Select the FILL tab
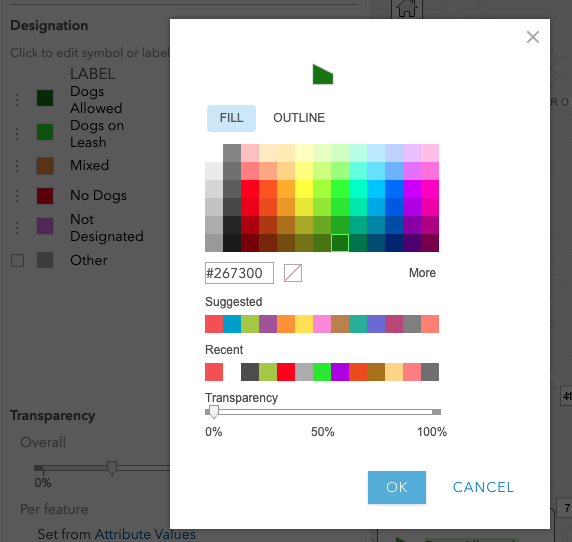 (231, 118)
